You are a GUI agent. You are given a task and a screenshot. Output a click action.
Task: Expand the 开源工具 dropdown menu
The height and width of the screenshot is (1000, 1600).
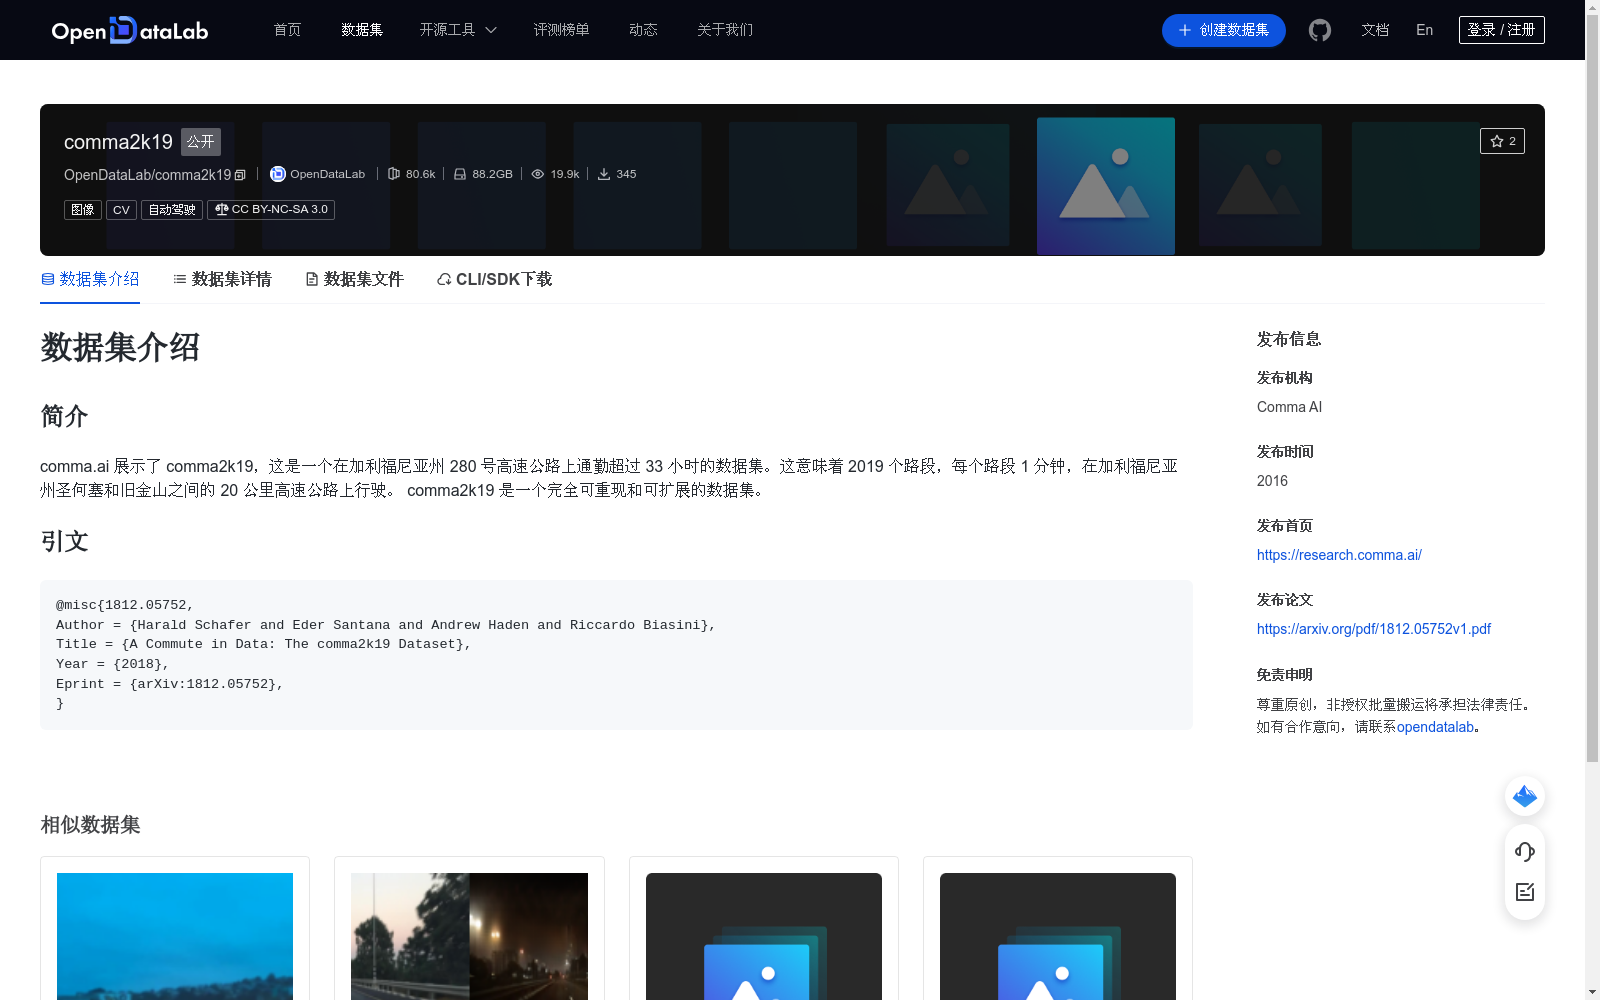(x=458, y=30)
